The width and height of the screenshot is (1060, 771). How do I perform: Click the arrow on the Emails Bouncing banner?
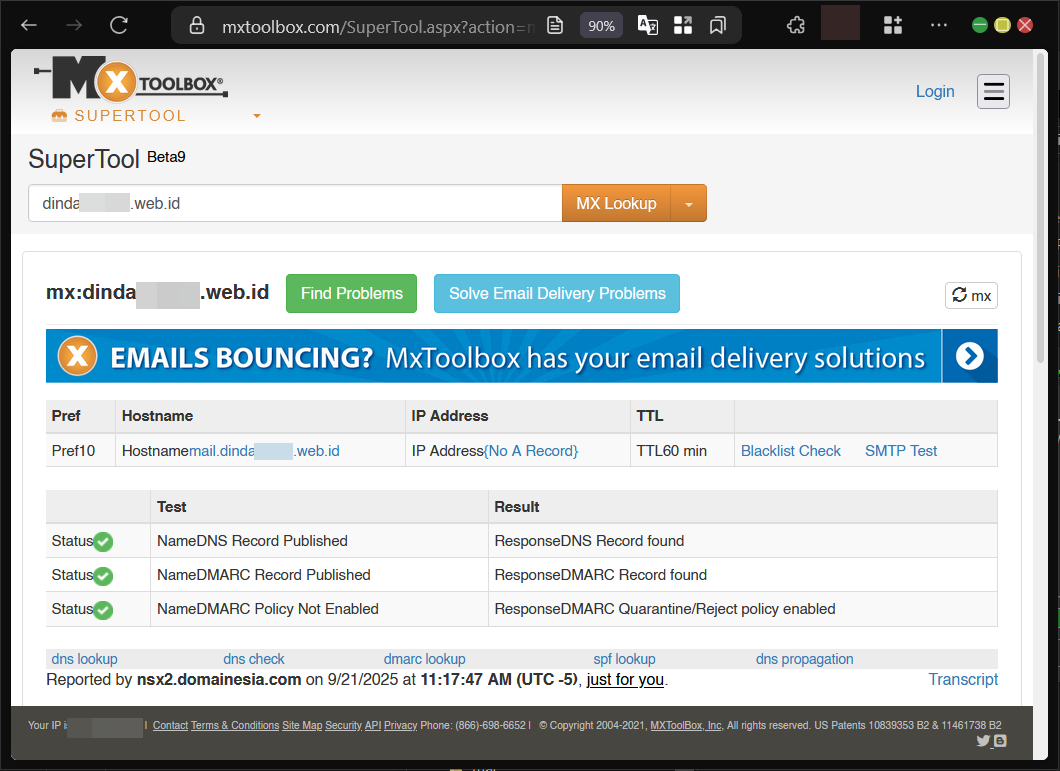[969, 356]
